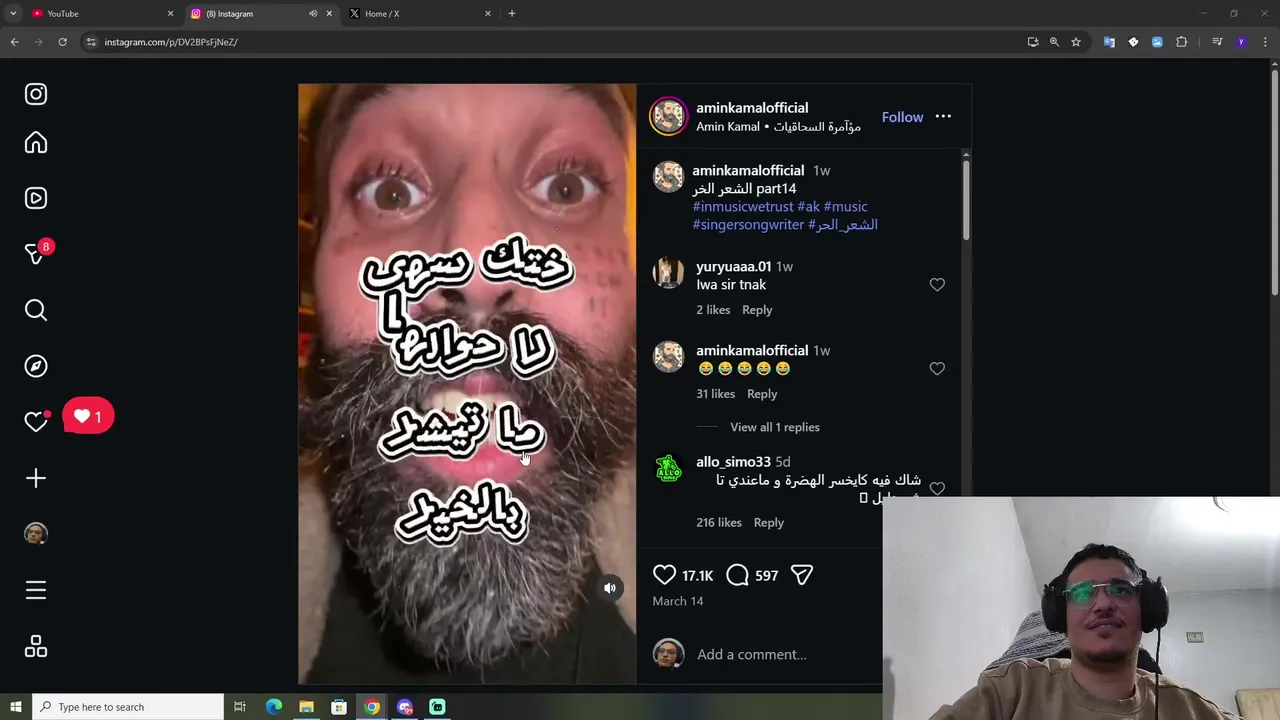1280x720 pixels.
Task: Mute or unmute the video audio
Action: (x=610, y=588)
